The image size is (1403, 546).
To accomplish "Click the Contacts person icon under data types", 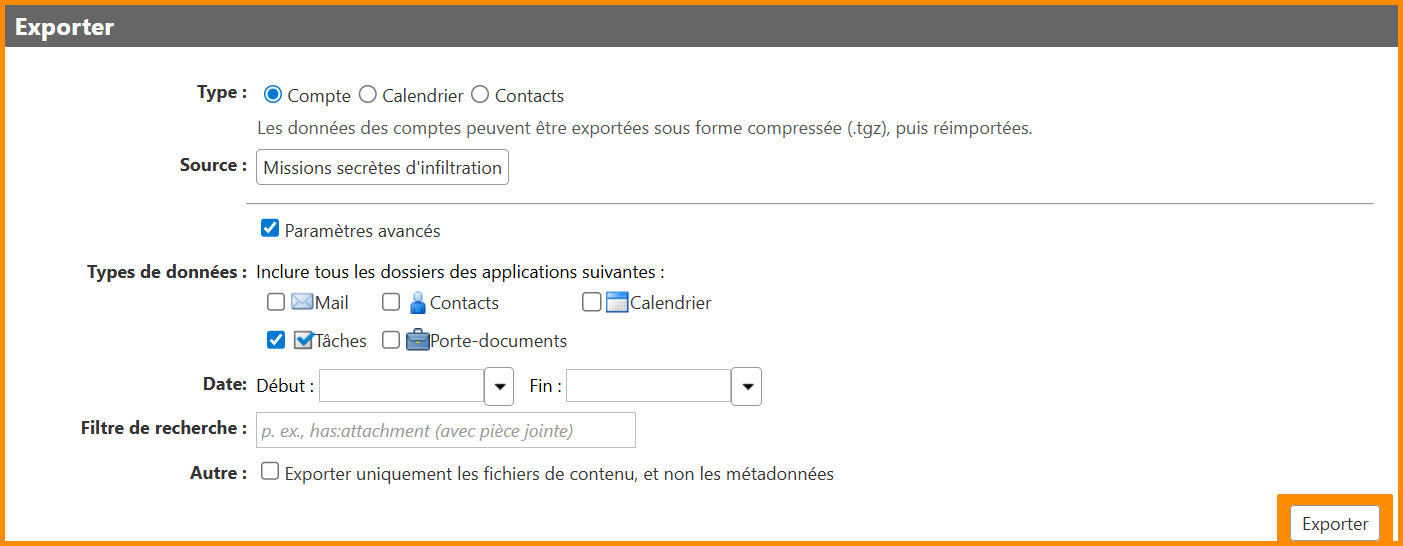I will click(418, 302).
